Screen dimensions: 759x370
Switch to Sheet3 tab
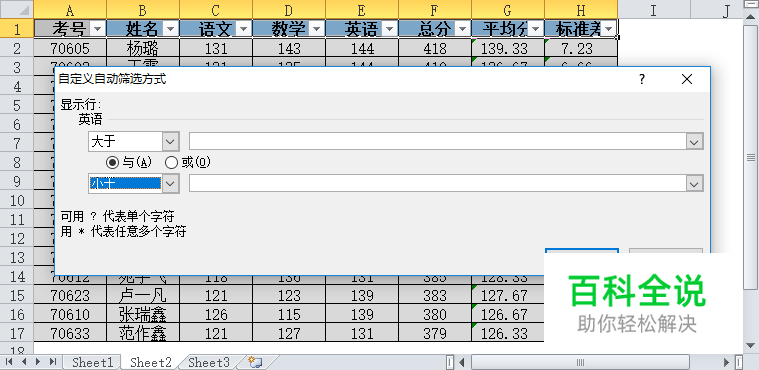click(x=209, y=362)
